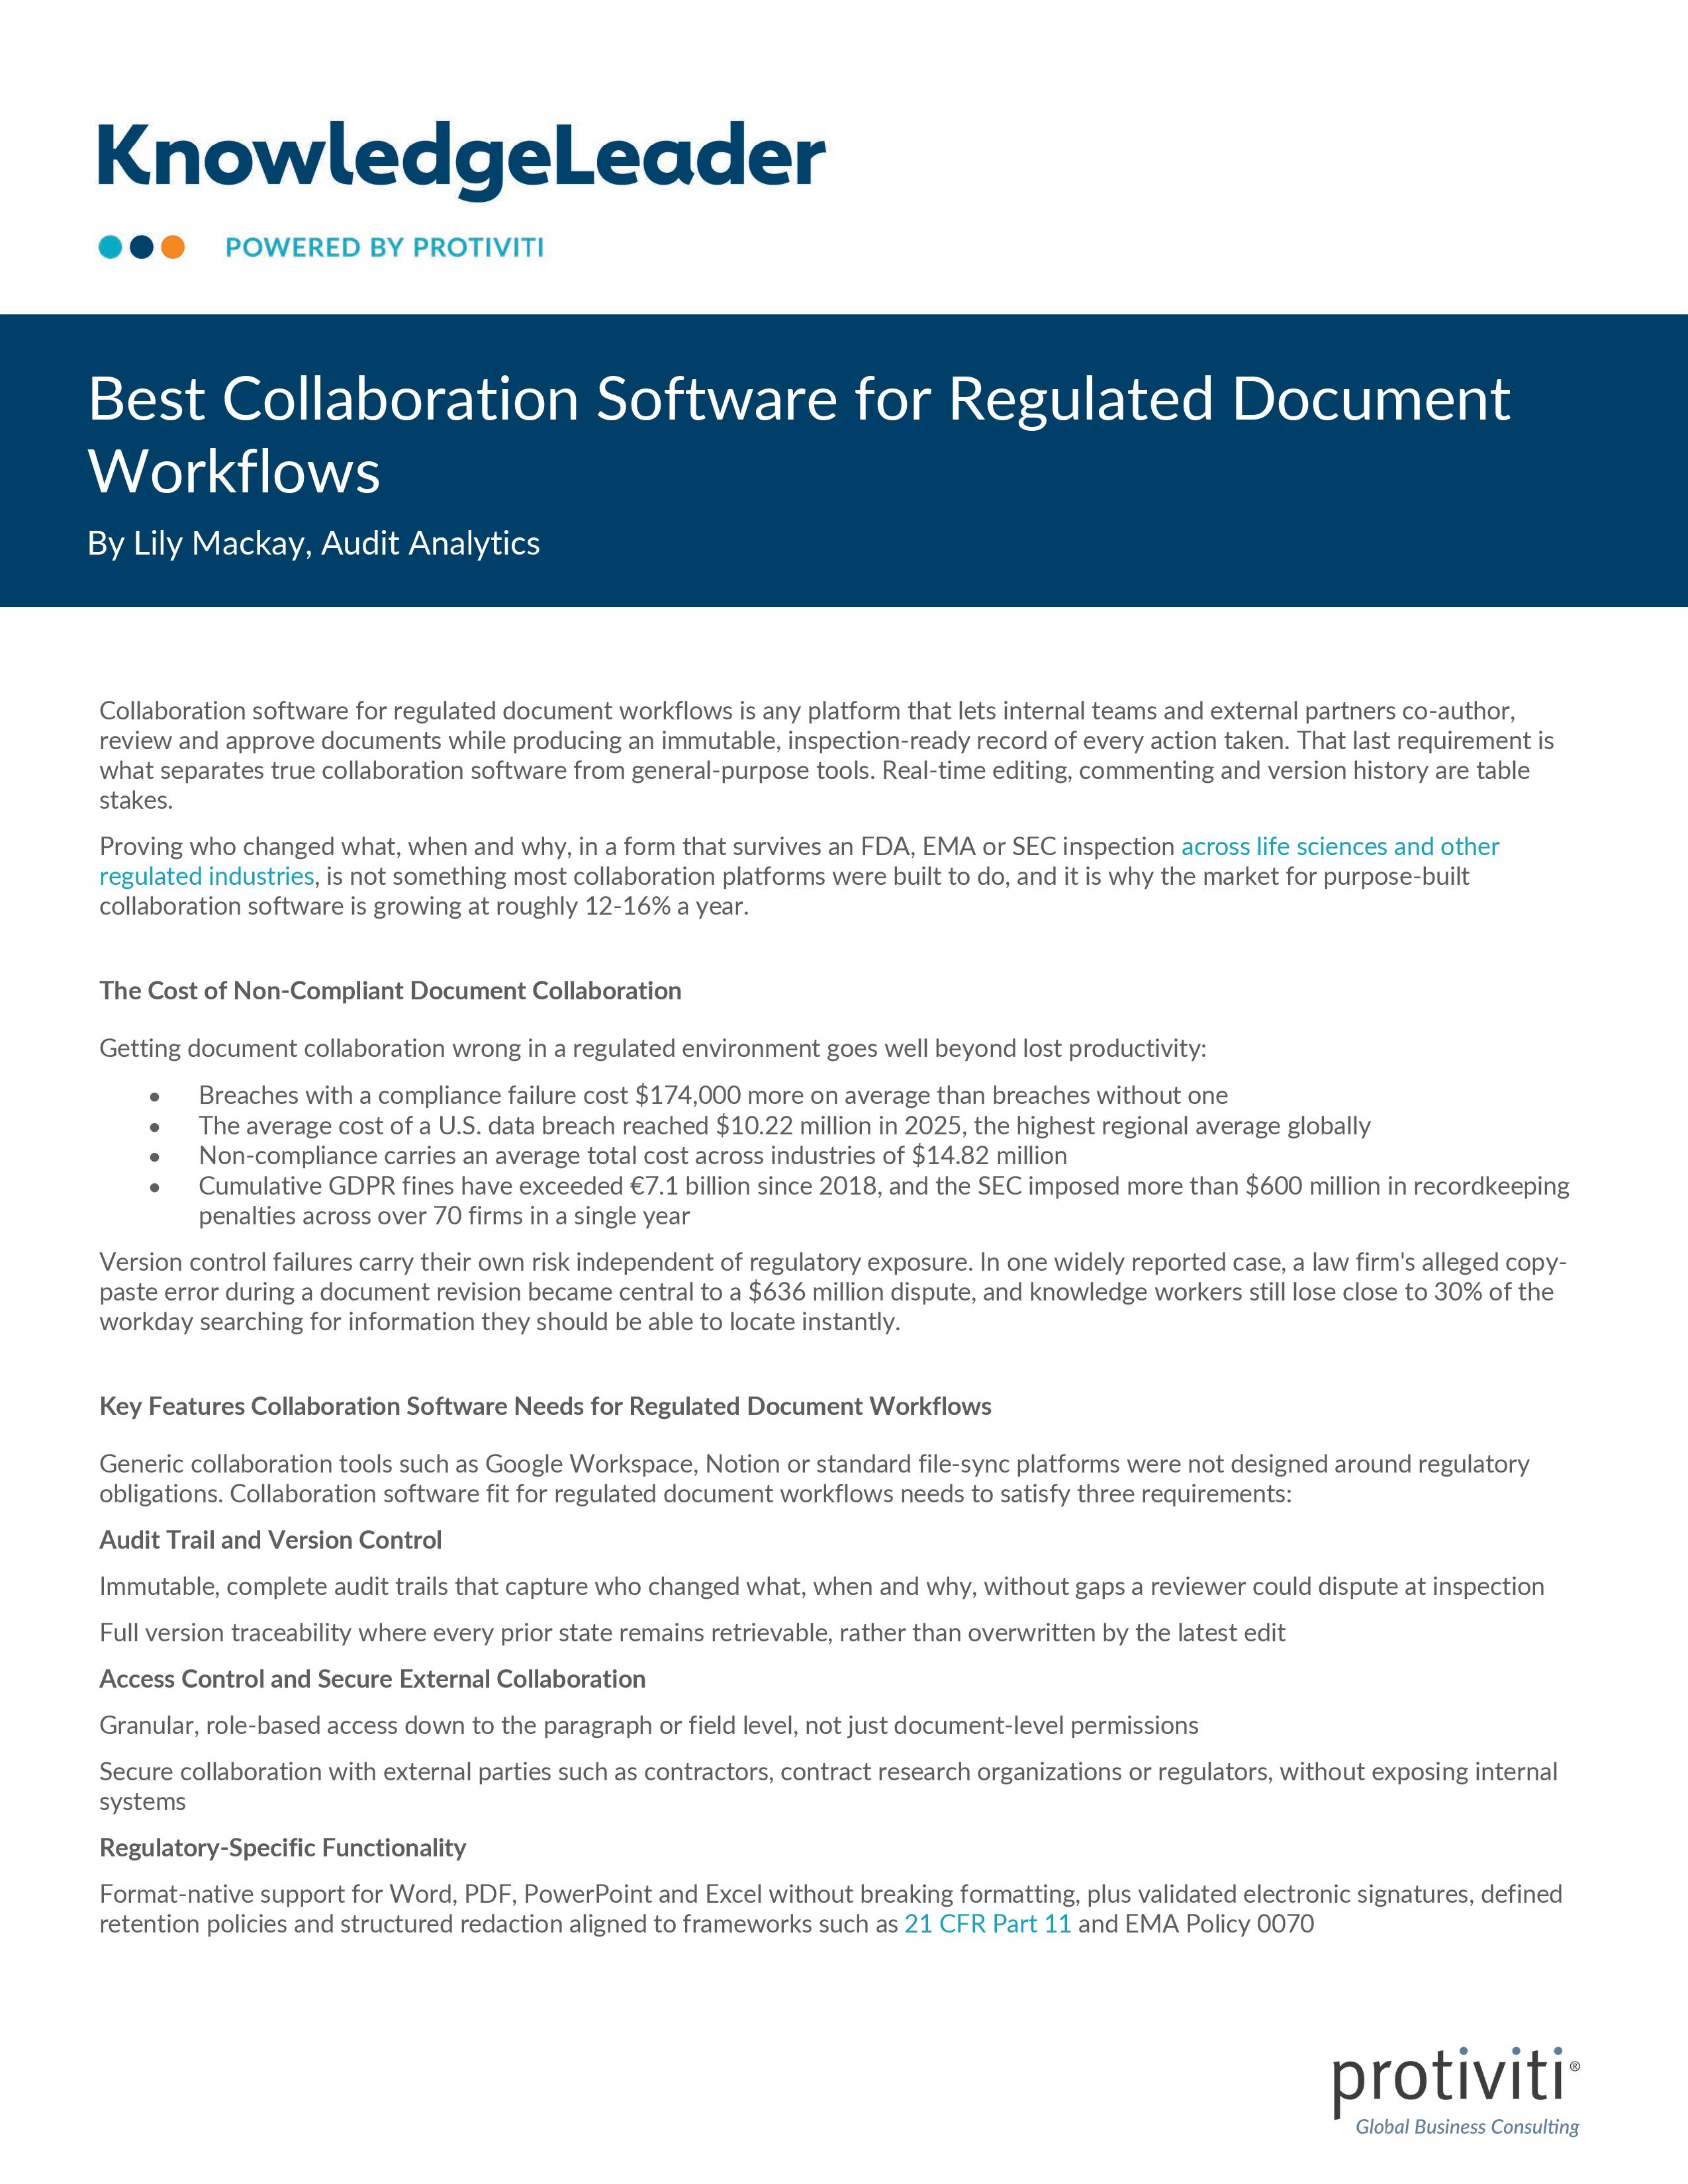This screenshot has width=1688, height=2184.
Task: Click intro paragraph starting 'Collaboration software for regulated'
Action: [826, 755]
